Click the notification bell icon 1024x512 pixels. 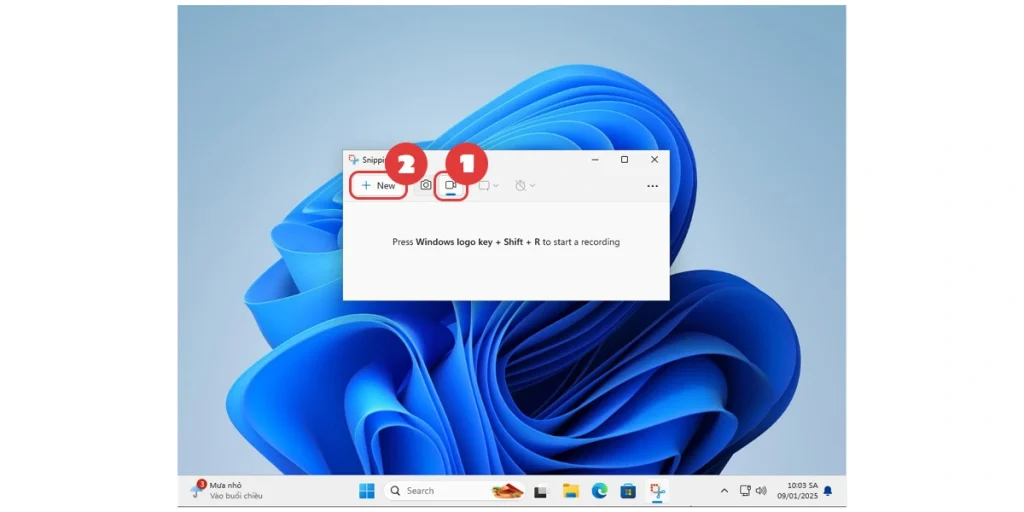coord(827,491)
